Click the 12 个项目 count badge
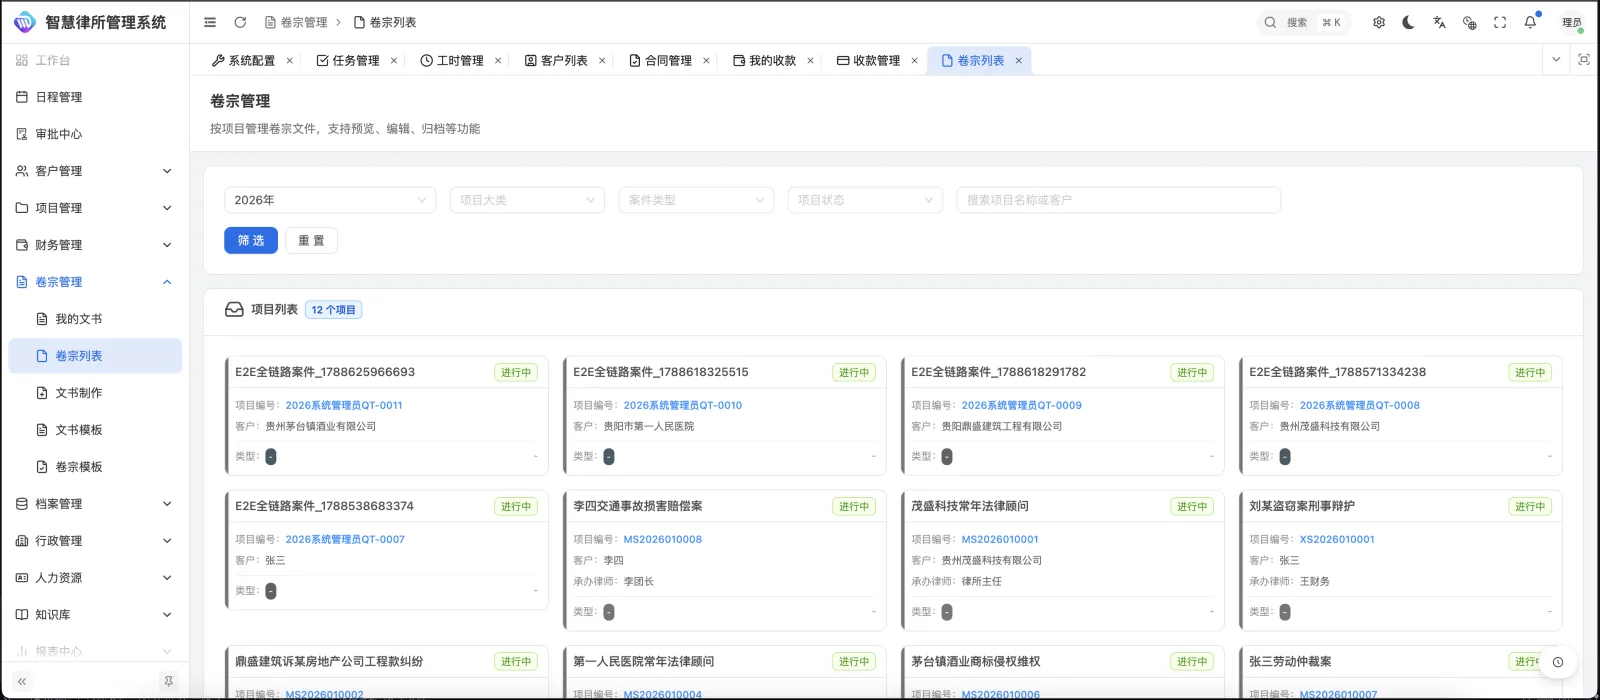 point(333,310)
